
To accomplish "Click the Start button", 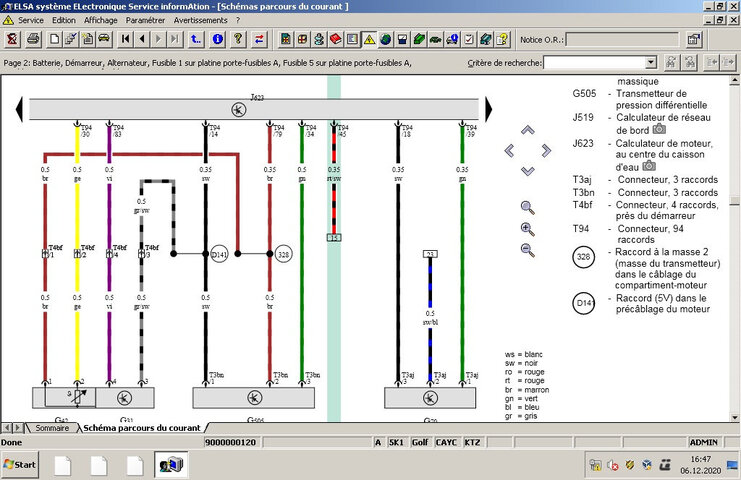I will [20, 465].
